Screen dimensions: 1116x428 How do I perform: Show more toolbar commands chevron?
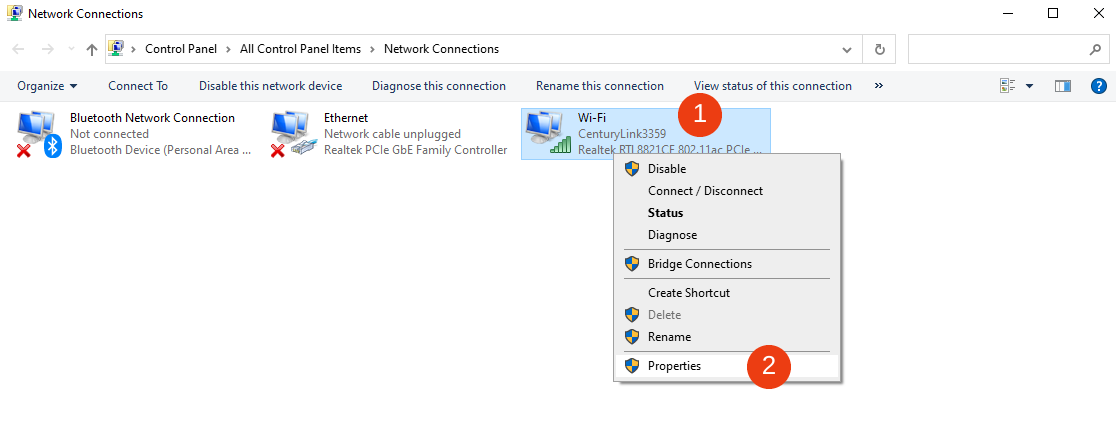coord(878,86)
